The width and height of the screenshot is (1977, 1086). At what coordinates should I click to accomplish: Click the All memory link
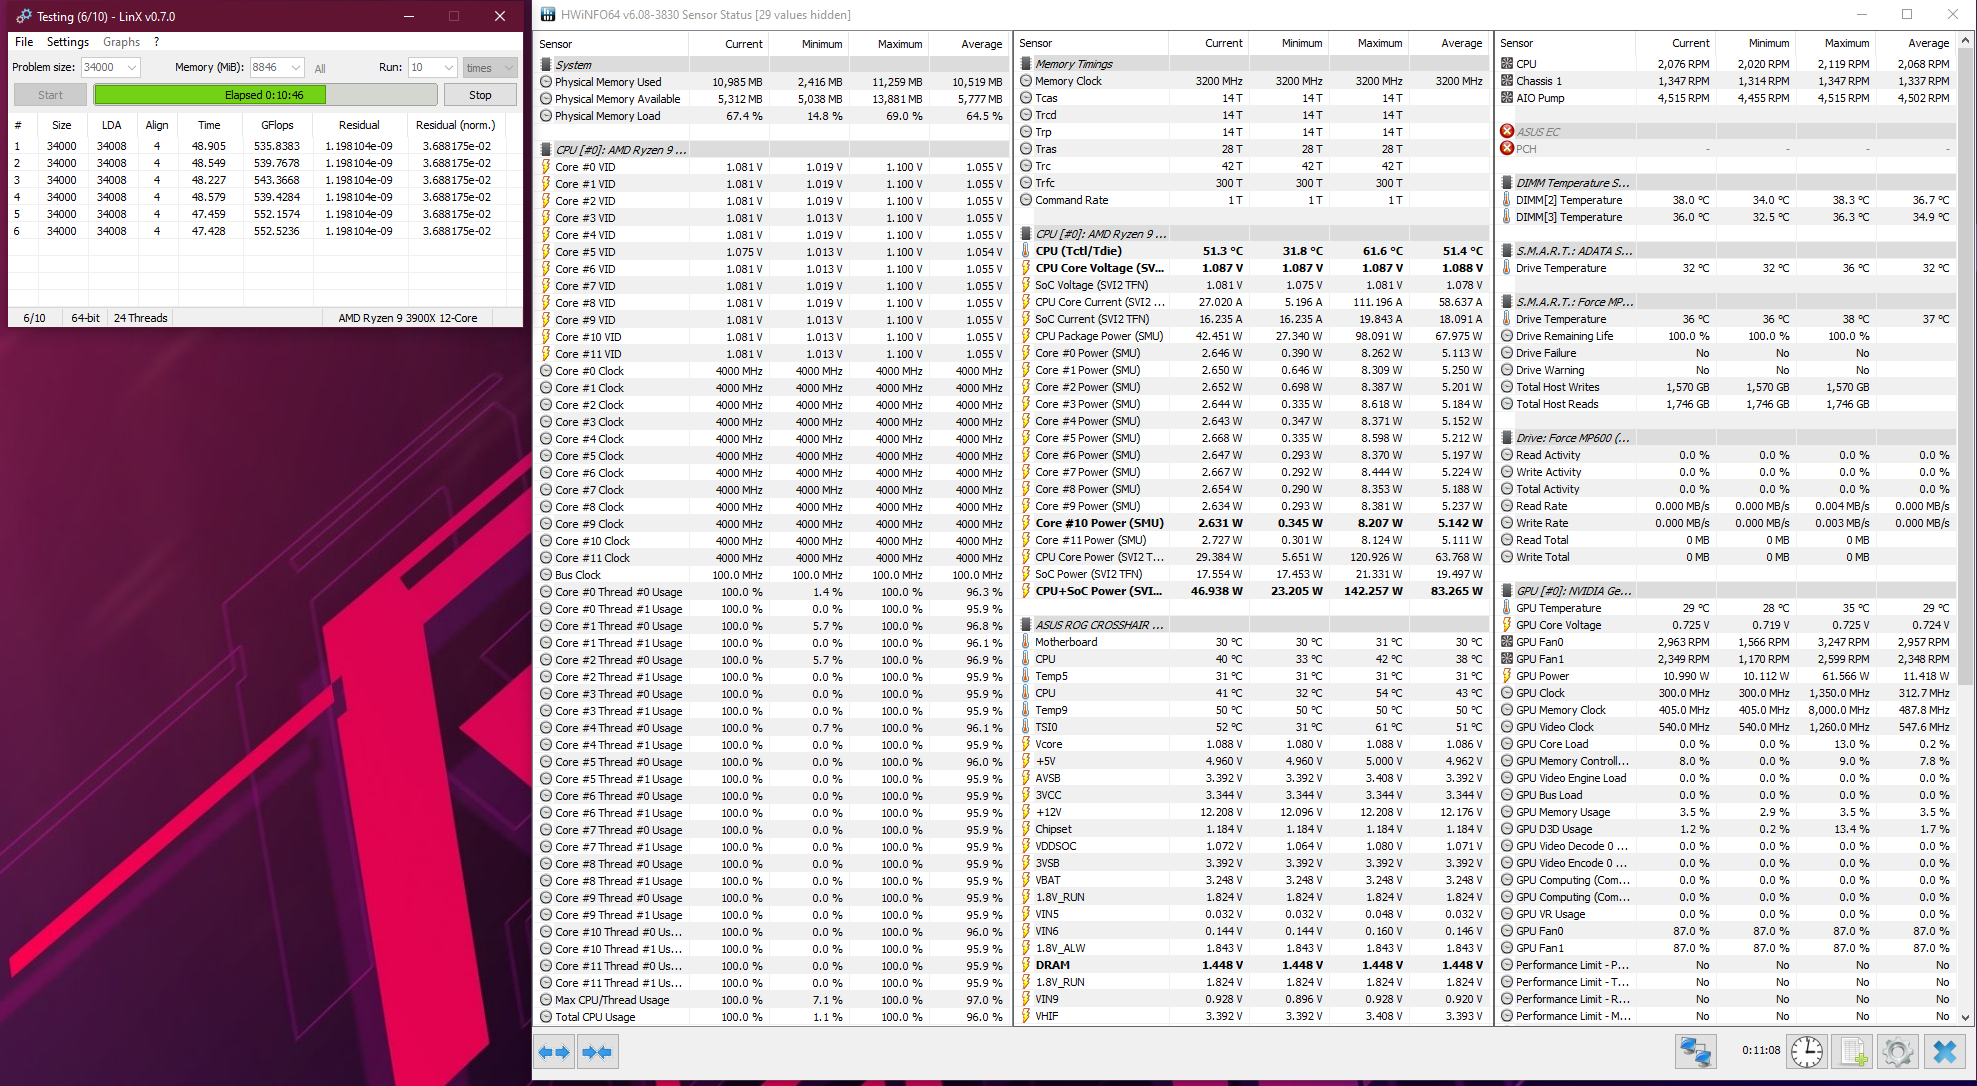pyautogui.click(x=320, y=69)
